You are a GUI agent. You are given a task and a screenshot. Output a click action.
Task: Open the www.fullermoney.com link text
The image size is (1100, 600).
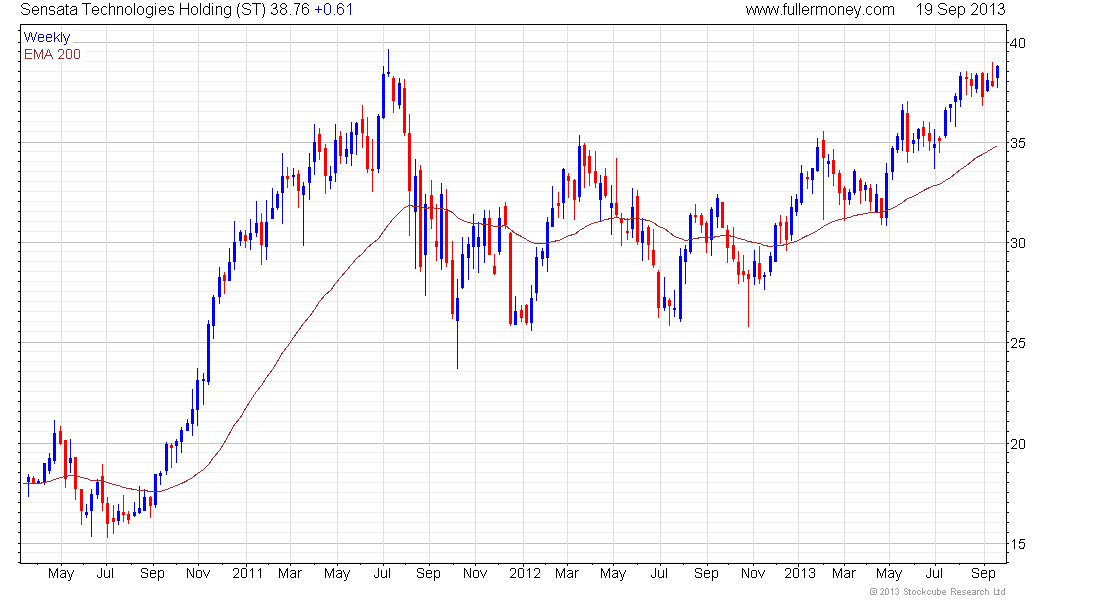pyautogui.click(x=820, y=10)
